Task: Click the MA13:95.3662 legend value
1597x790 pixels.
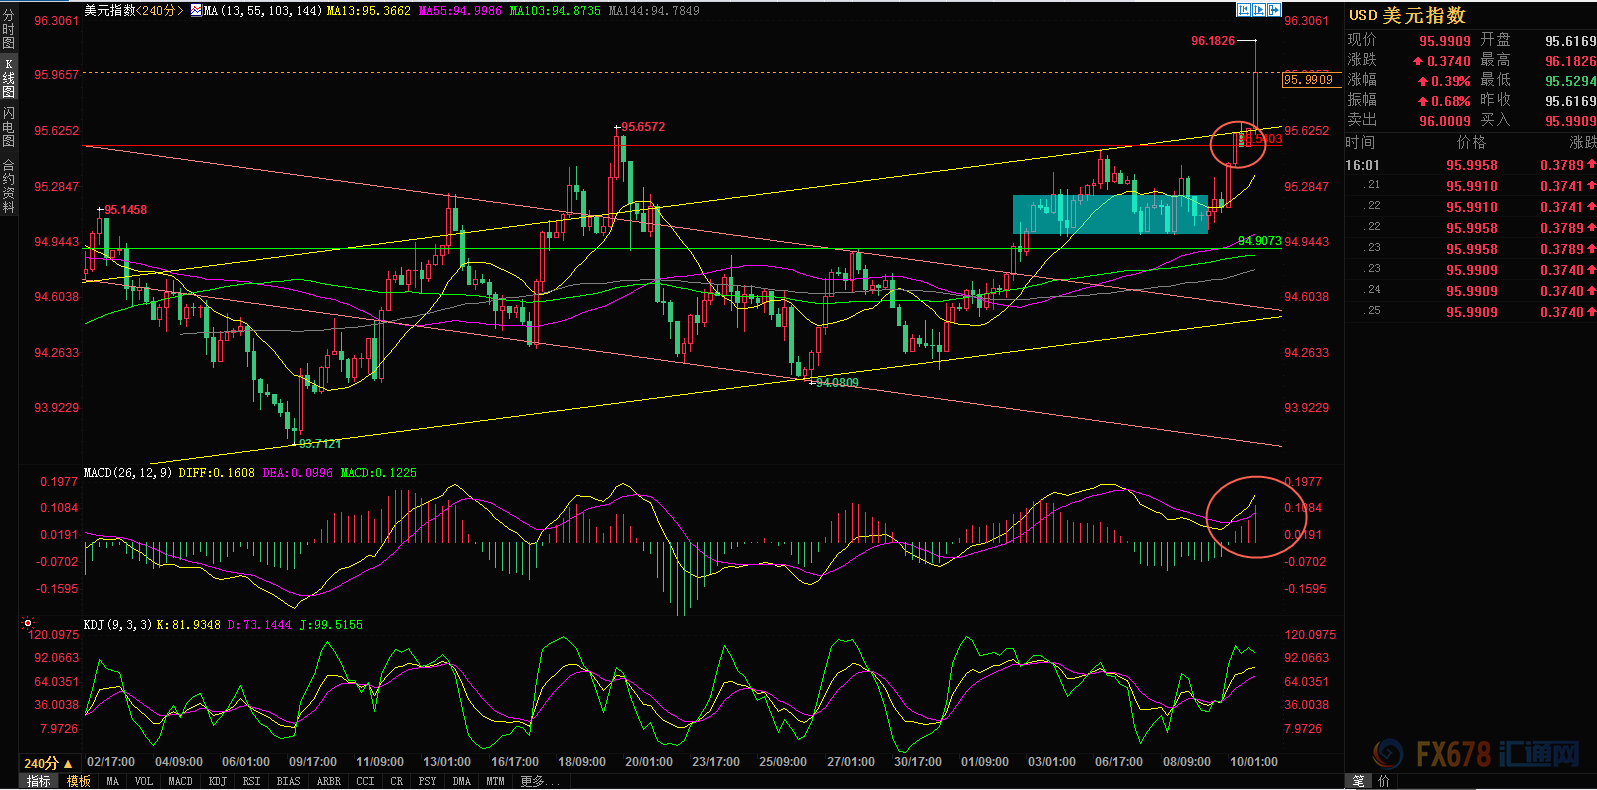Action: tap(368, 11)
